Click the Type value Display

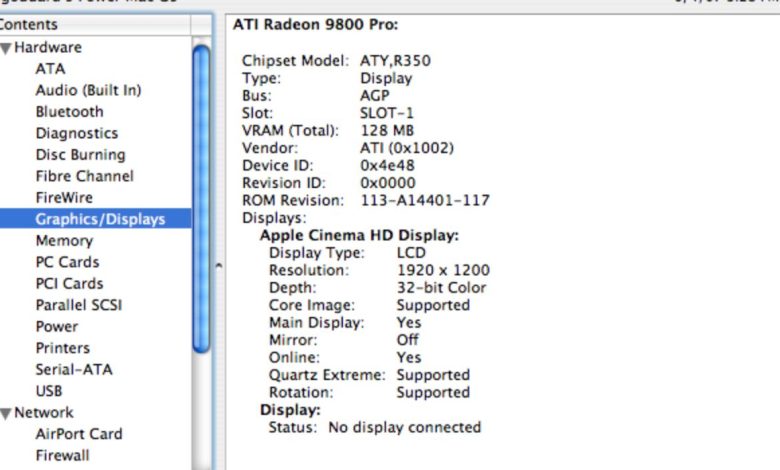tap(386, 78)
